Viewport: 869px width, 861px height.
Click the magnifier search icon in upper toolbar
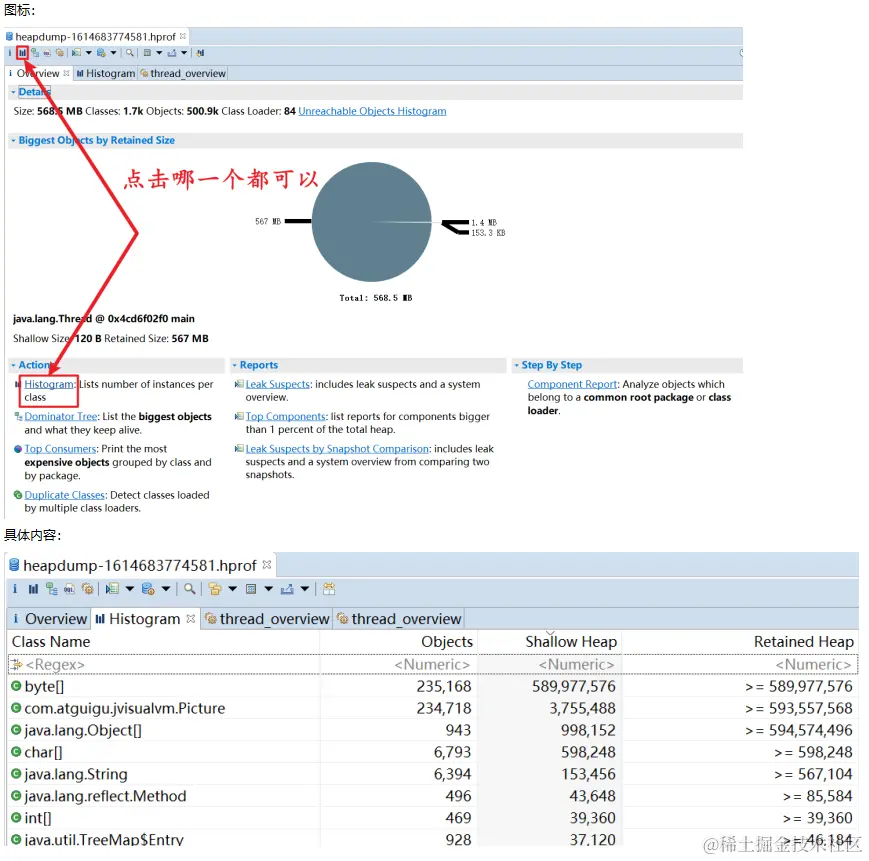130,53
